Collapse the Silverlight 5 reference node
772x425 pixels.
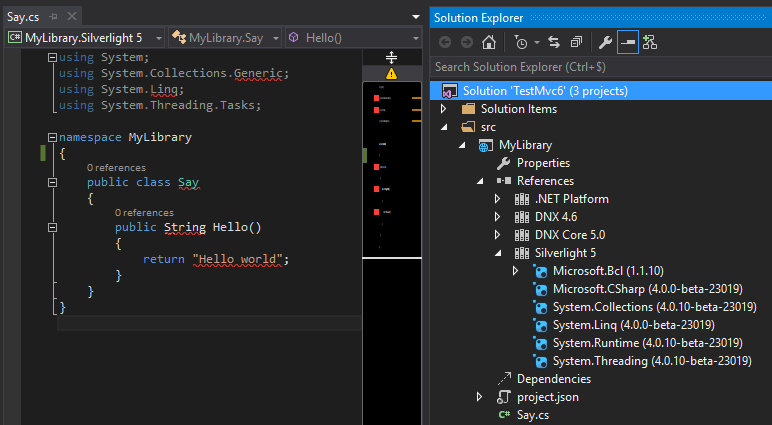click(498, 253)
